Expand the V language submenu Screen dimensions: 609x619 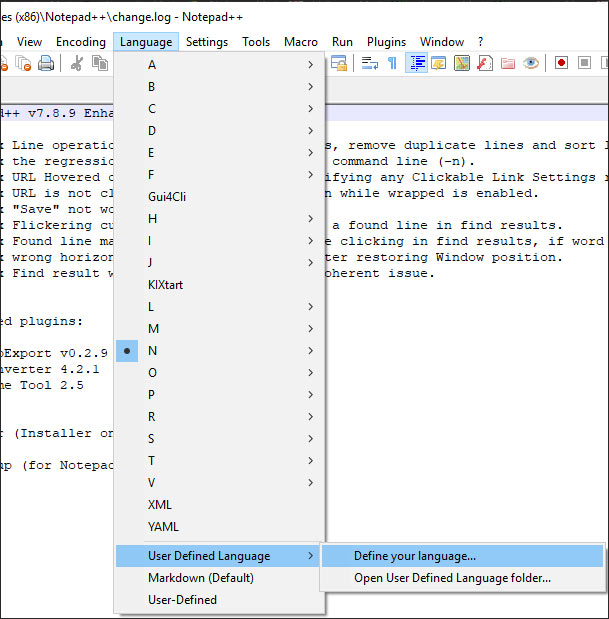tap(219, 483)
